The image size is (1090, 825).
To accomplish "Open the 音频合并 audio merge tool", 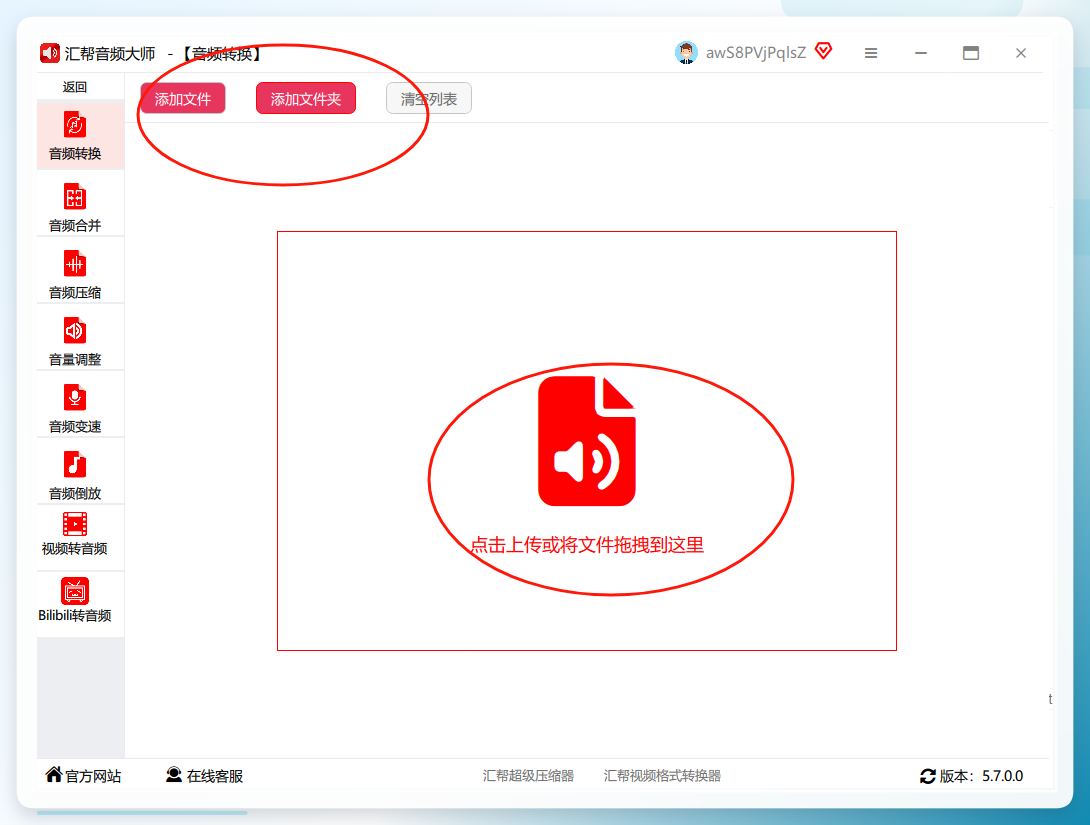I will [x=81, y=206].
